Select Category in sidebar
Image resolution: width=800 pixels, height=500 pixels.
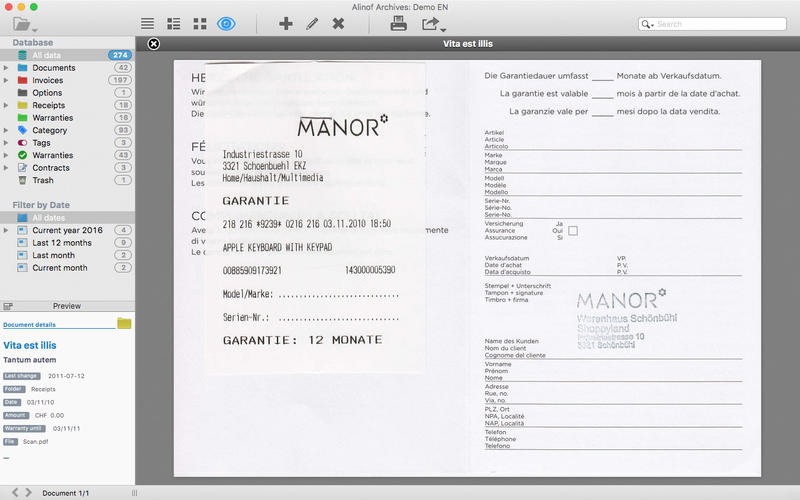(49, 130)
